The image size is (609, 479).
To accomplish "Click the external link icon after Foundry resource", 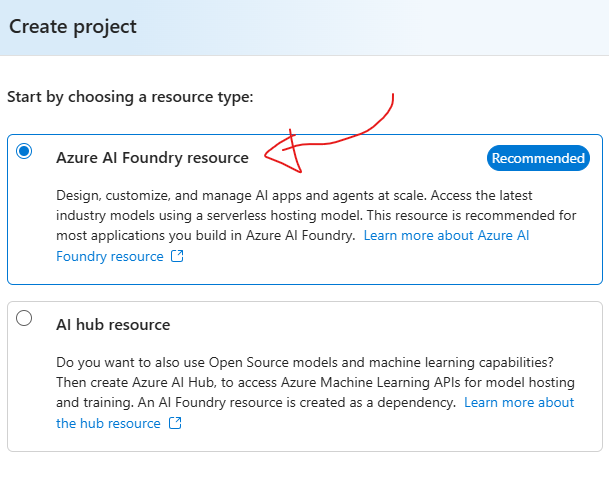I will click(x=177, y=256).
